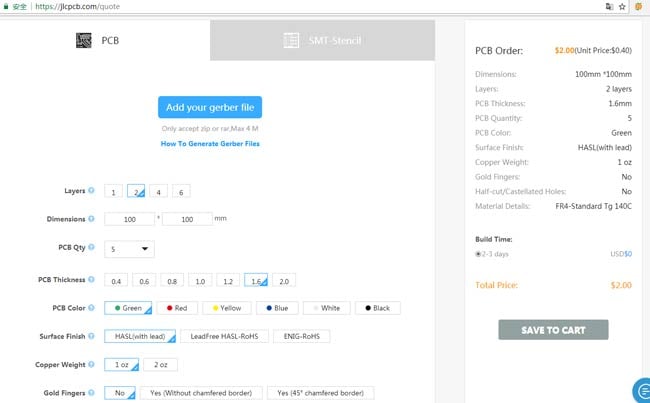Switch to the PCB tab
The height and width of the screenshot is (403, 650).
point(105,41)
